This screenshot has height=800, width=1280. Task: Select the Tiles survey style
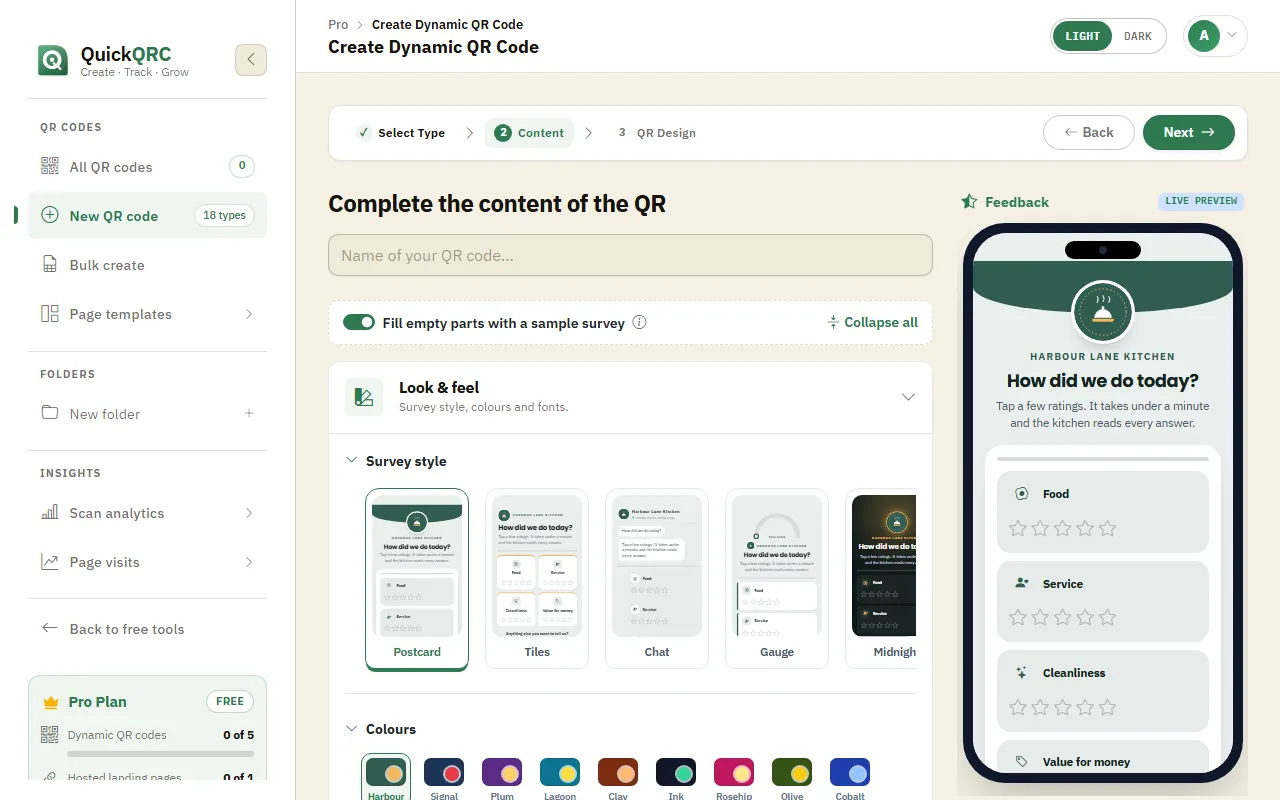(537, 578)
